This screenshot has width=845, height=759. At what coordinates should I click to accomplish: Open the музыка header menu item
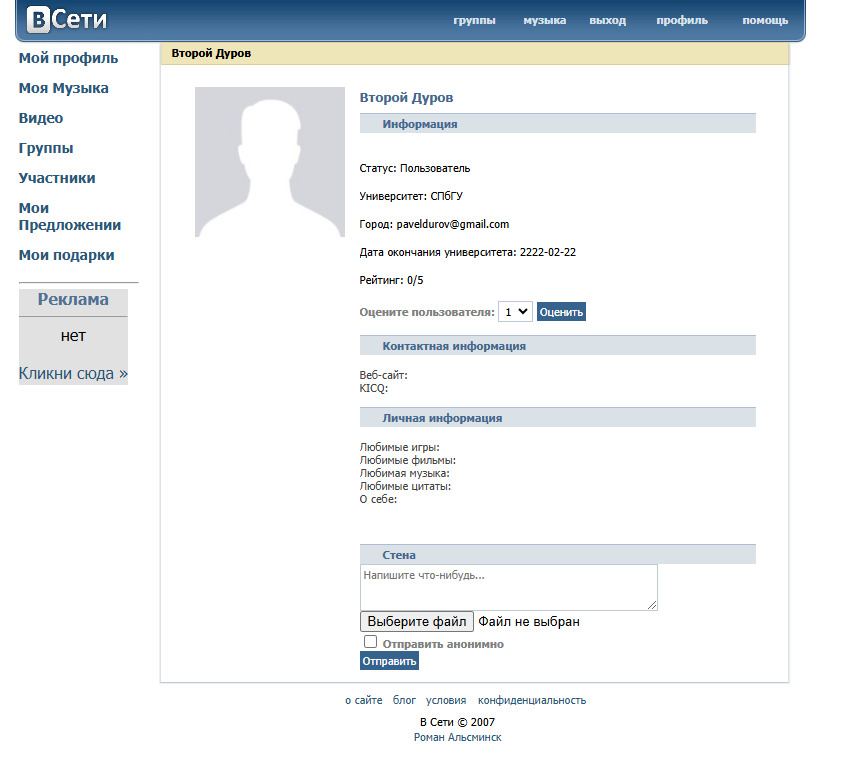544,20
